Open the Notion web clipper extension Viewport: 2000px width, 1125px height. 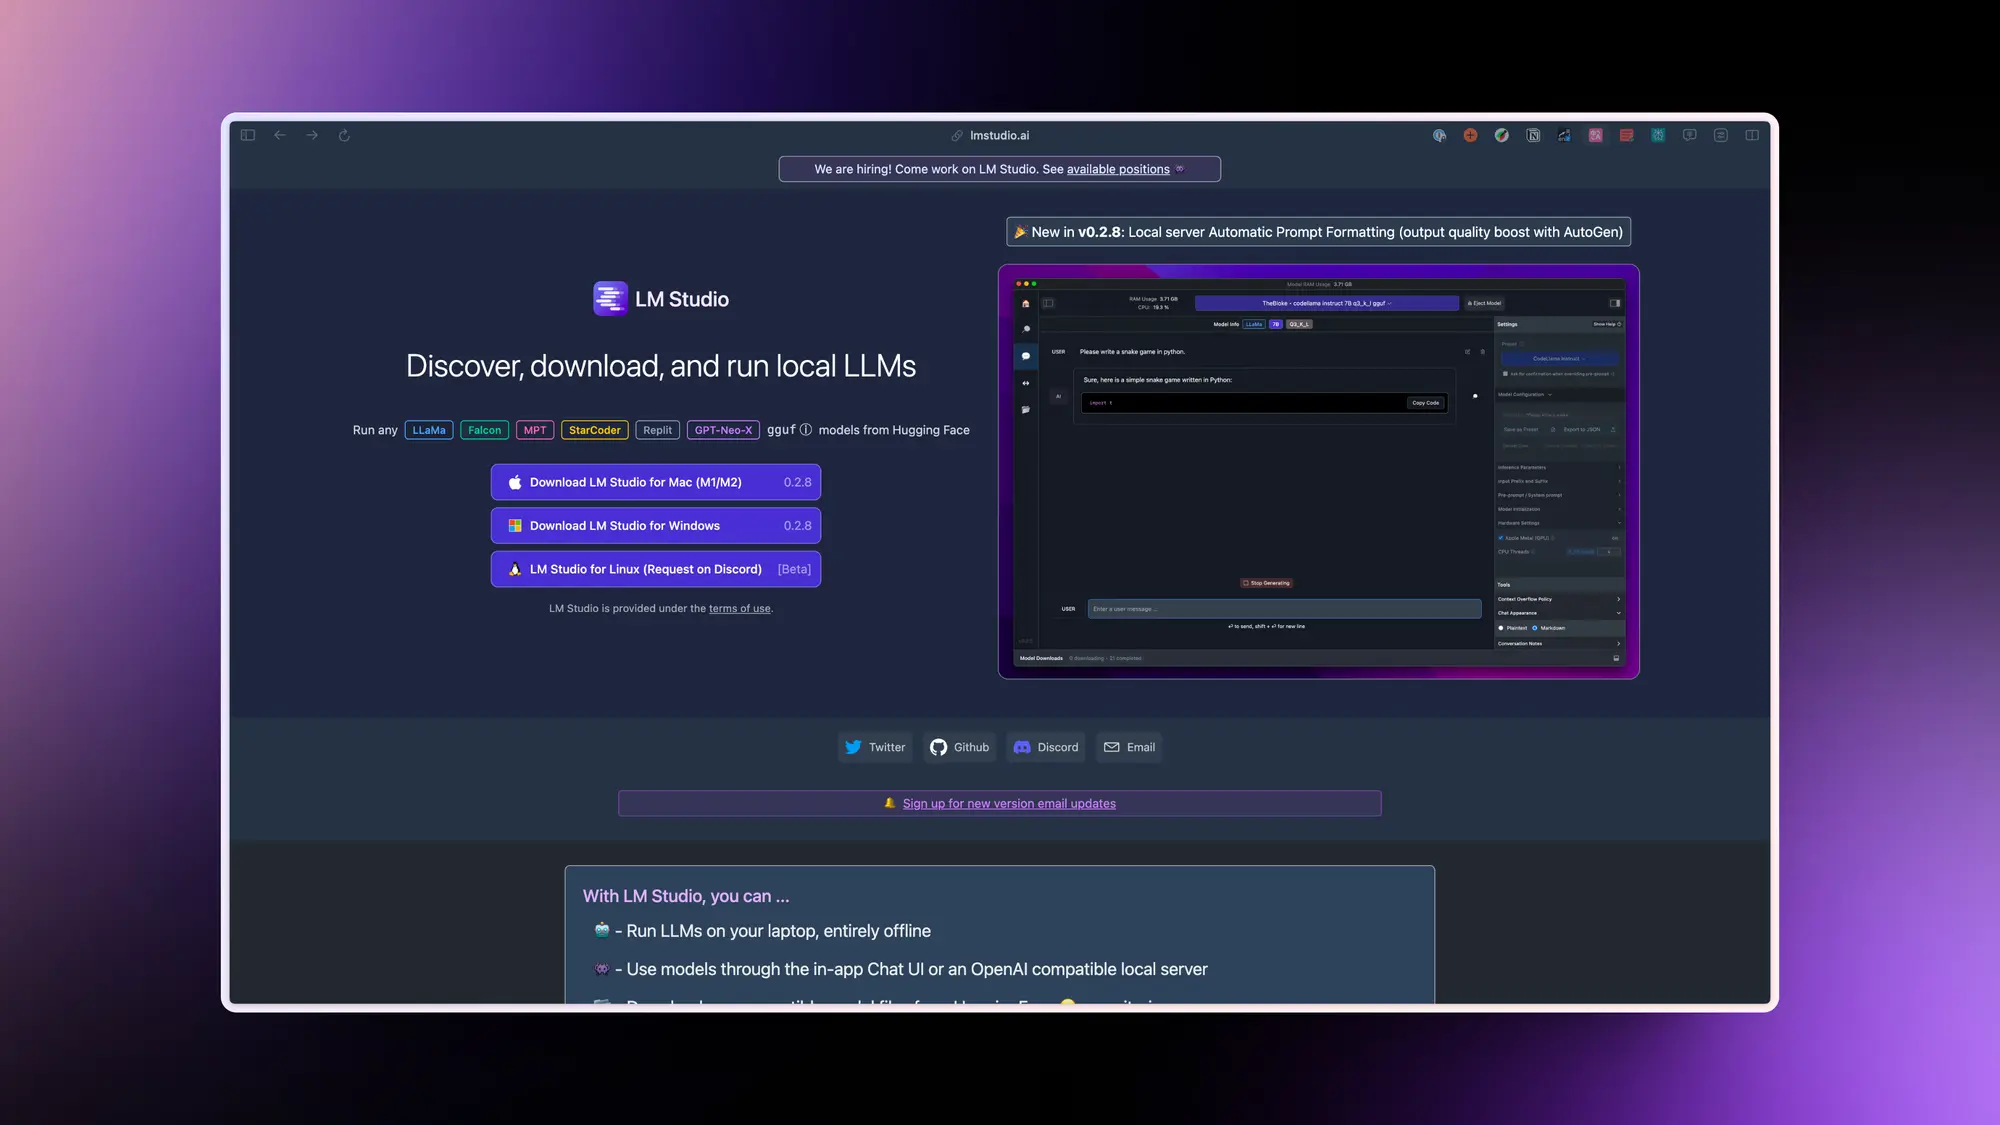tap(1533, 135)
